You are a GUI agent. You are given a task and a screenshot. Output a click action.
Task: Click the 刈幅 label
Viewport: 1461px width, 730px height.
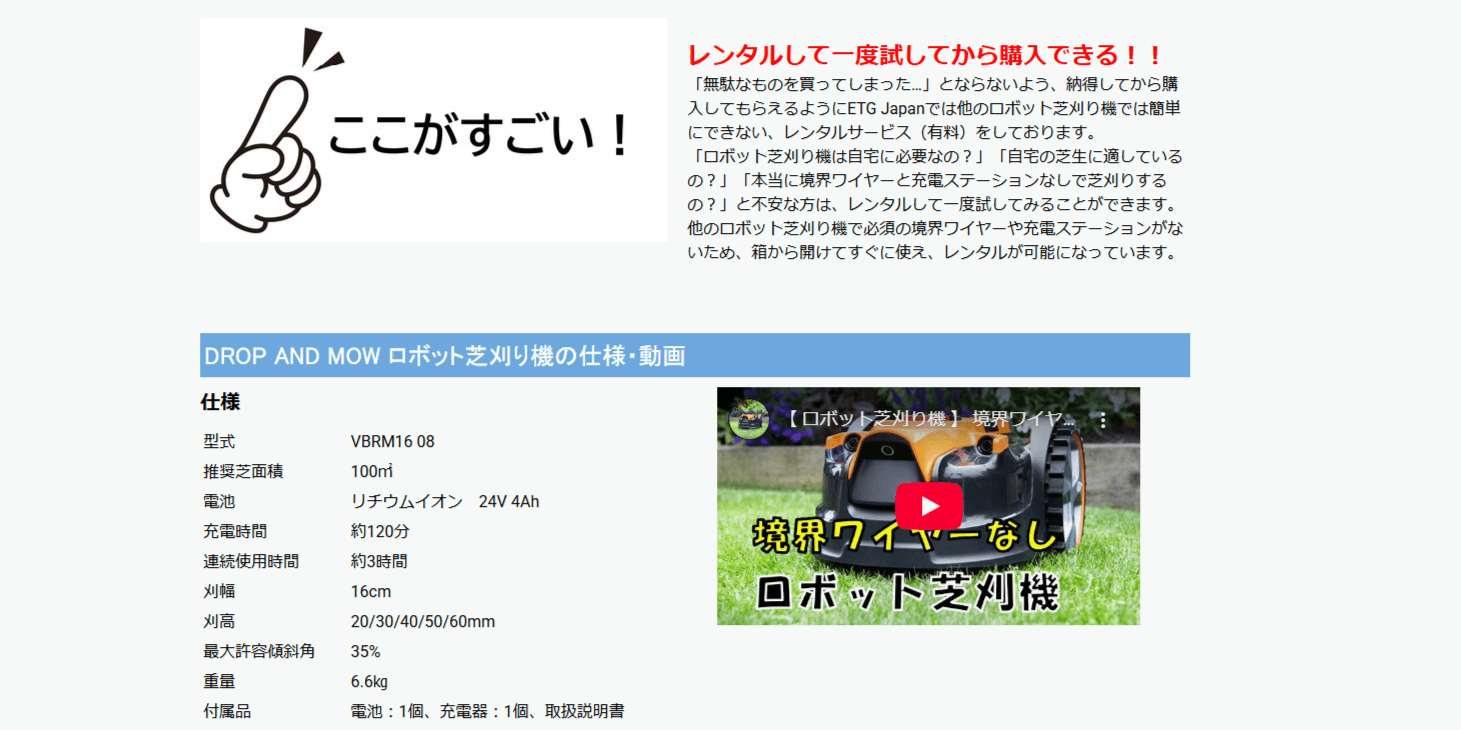click(x=219, y=591)
